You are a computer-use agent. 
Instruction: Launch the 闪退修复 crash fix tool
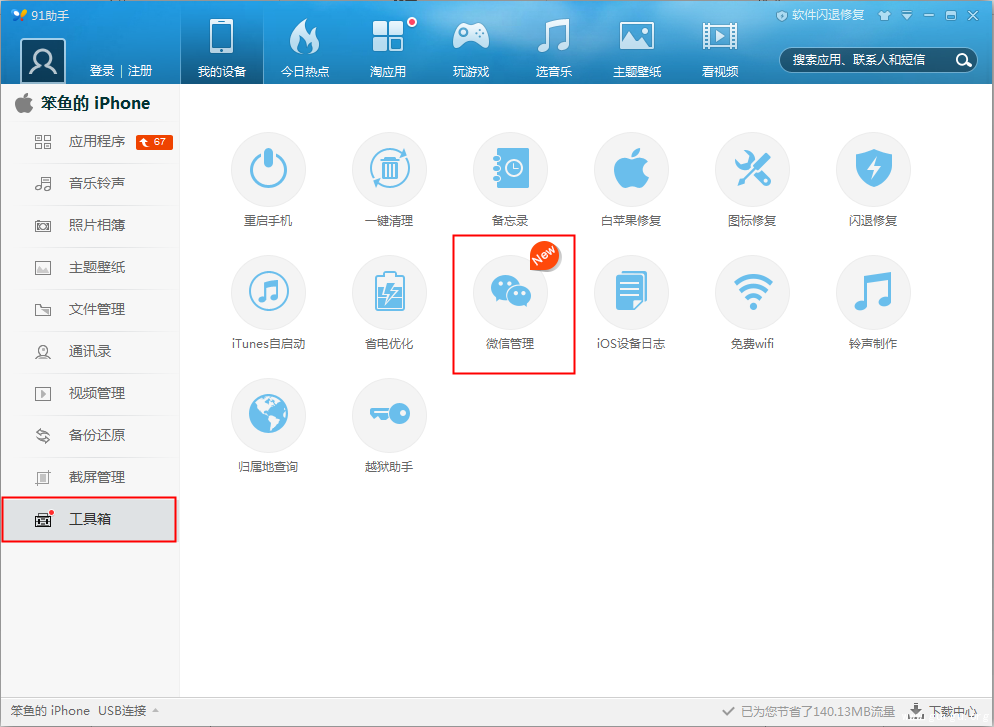(x=874, y=169)
